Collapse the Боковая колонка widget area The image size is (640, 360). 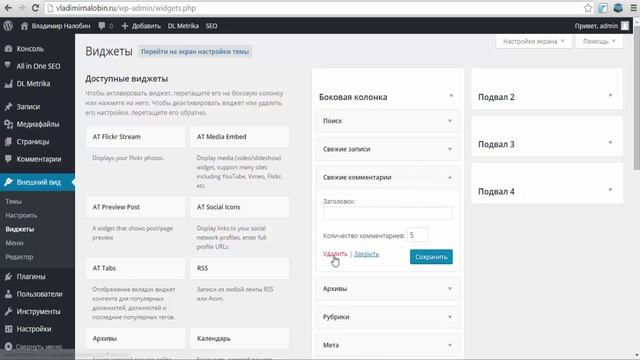(x=451, y=96)
